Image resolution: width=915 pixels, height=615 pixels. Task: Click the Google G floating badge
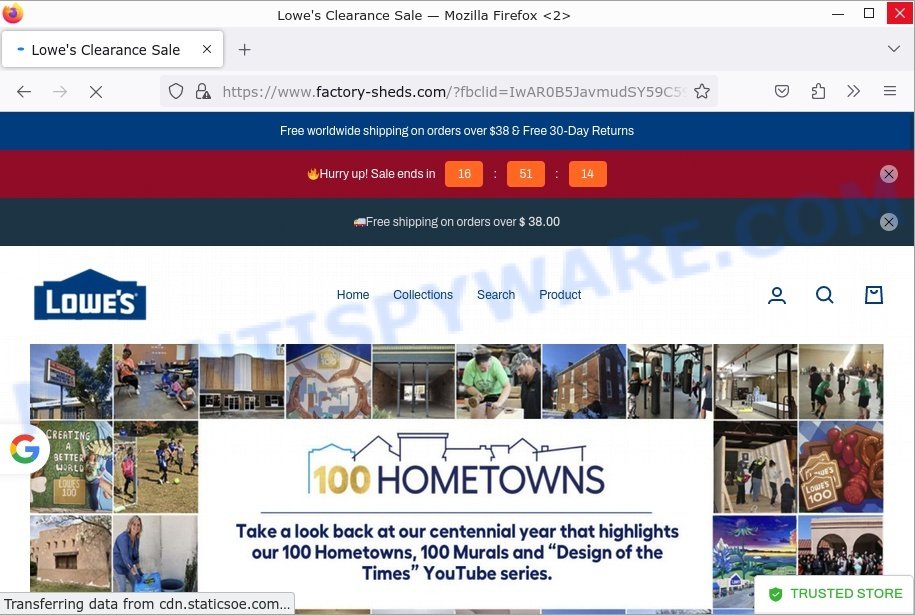point(24,449)
